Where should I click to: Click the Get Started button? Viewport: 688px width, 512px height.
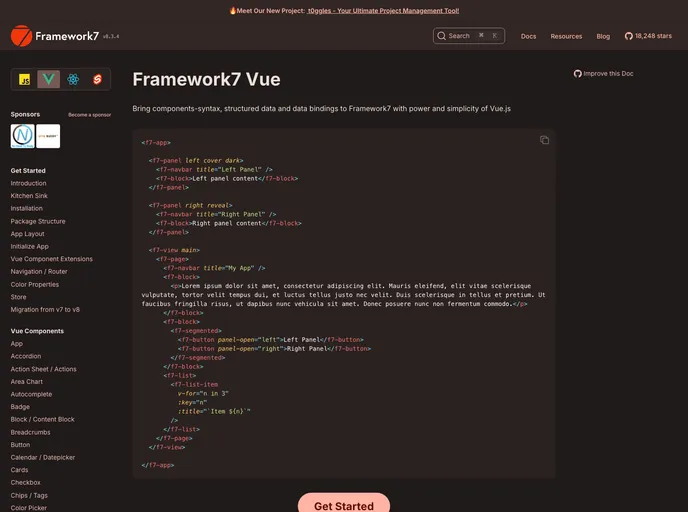click(344, 504)
